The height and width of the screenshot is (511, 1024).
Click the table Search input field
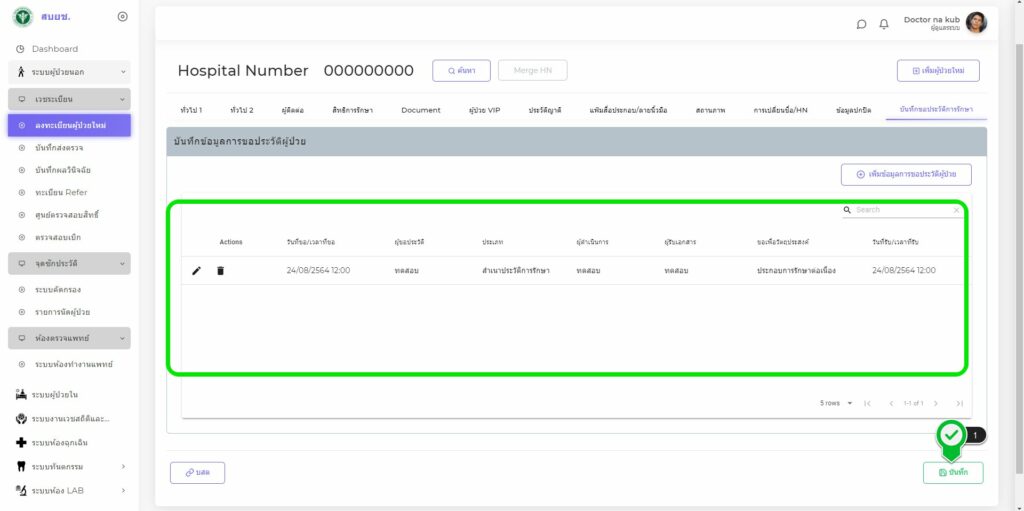coord(898,210)
